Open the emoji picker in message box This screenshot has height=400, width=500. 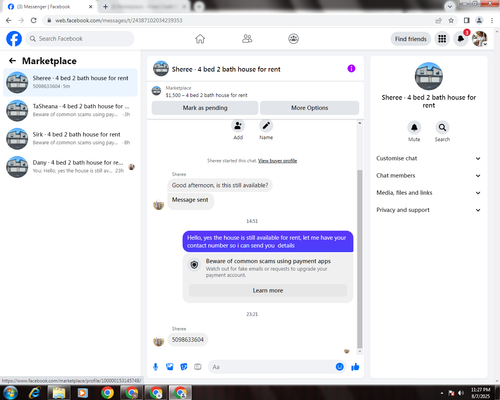[339, 367]
